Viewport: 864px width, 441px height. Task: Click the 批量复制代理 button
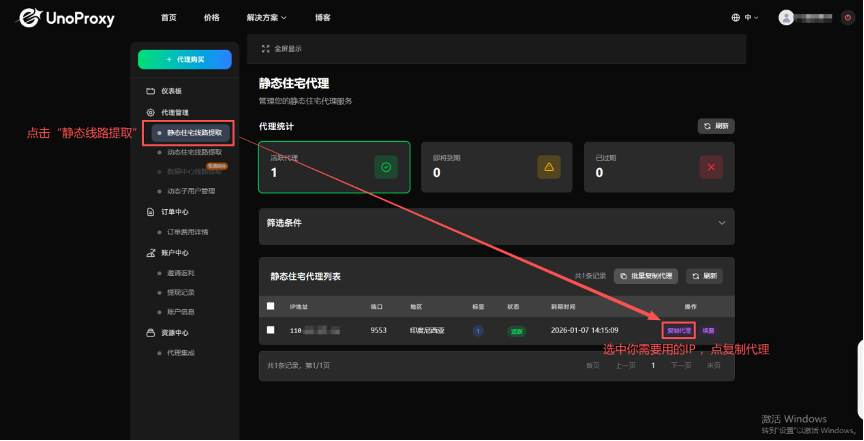[x=645, y=275]
